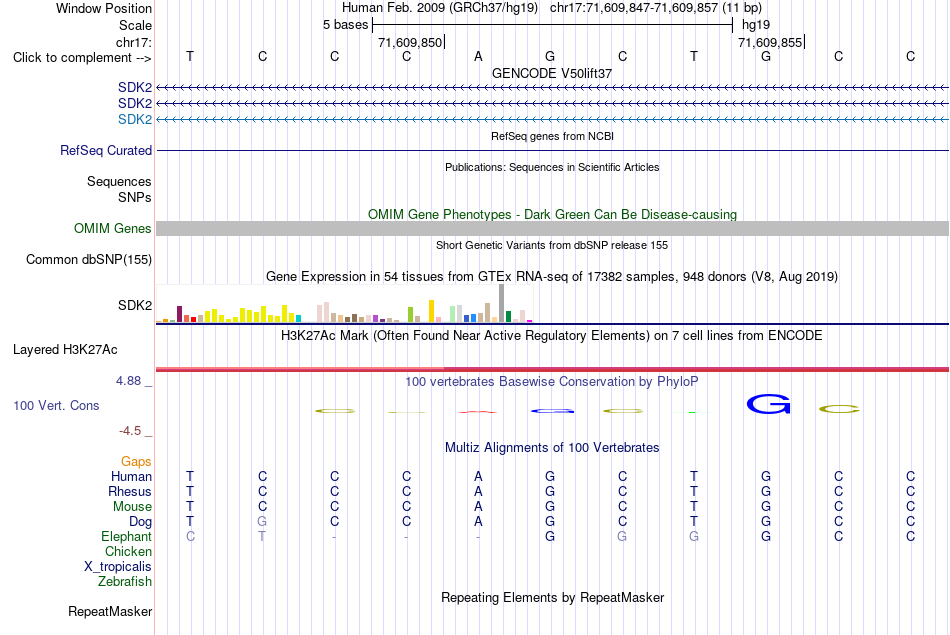Click the OMIM Gene Phenotypes green title
The image size is (950, 635).
pos(552,214)
